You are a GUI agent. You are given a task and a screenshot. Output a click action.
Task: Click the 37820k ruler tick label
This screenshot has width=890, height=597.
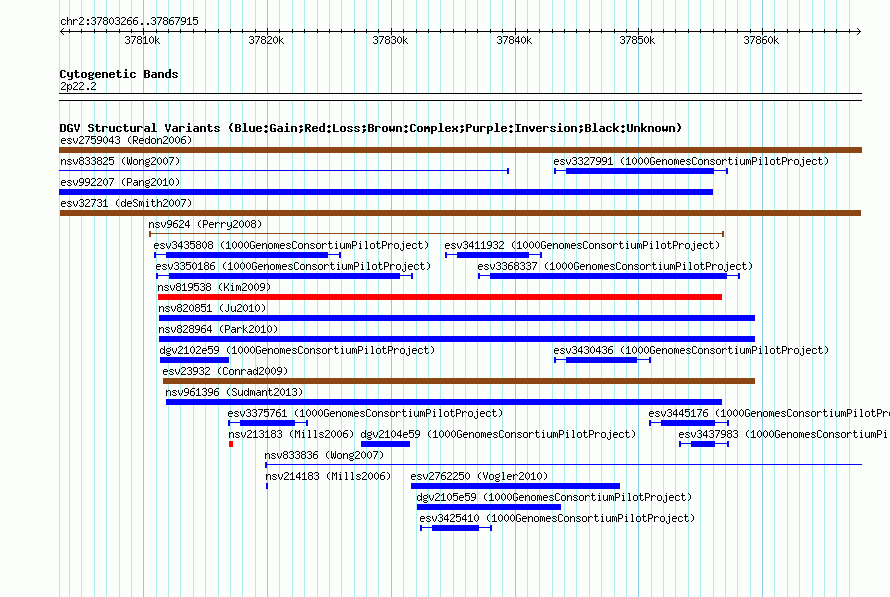click(x=266, y=40)
